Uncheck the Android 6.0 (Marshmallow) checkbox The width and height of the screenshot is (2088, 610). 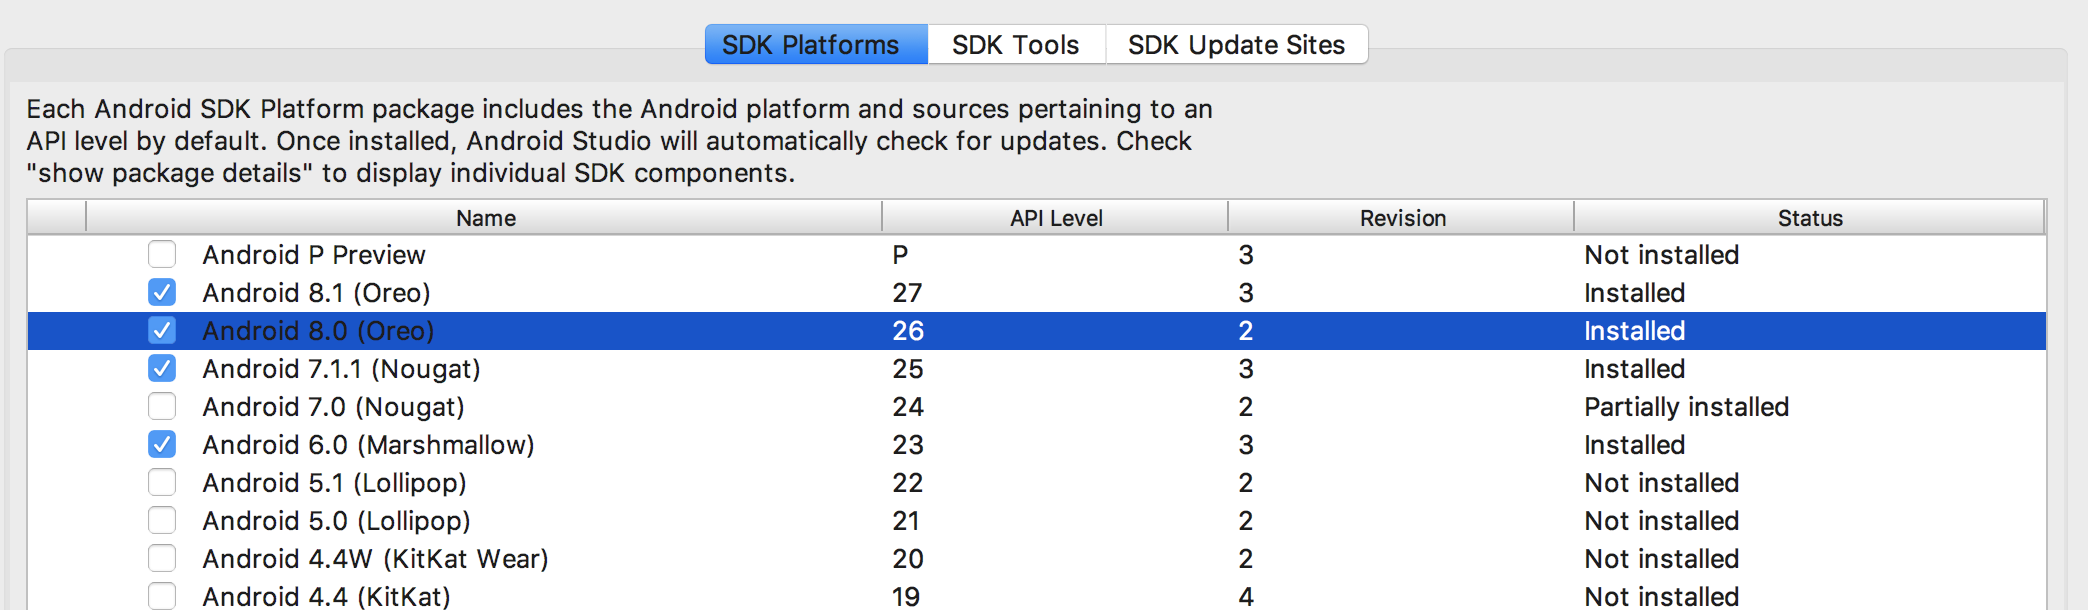click(x=162, y=444)
